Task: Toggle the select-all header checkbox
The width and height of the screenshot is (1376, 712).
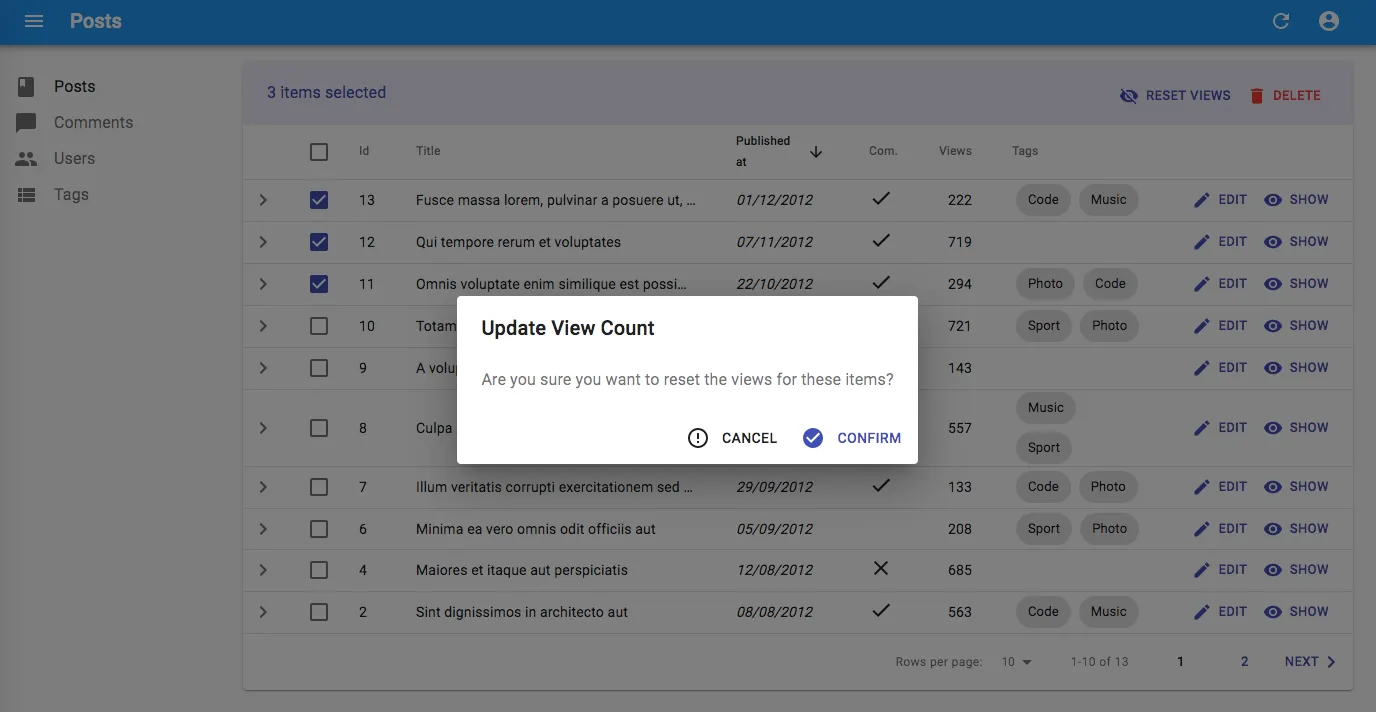Action: coord(319,152)
